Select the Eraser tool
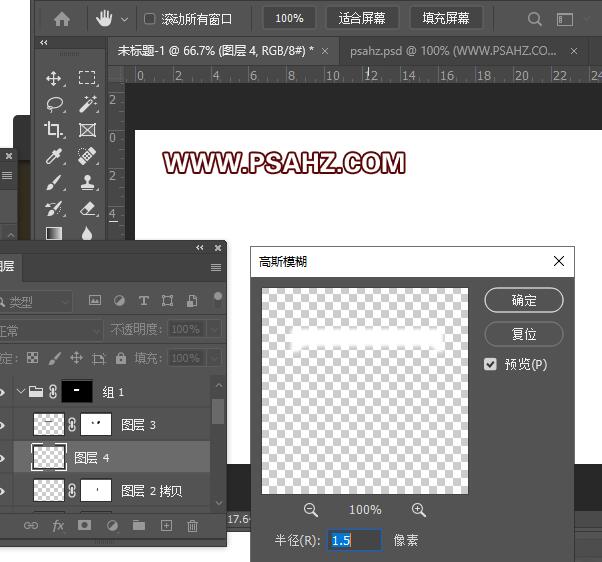Image resolution: width=602 pixels, height=562 pixels. 88,209
